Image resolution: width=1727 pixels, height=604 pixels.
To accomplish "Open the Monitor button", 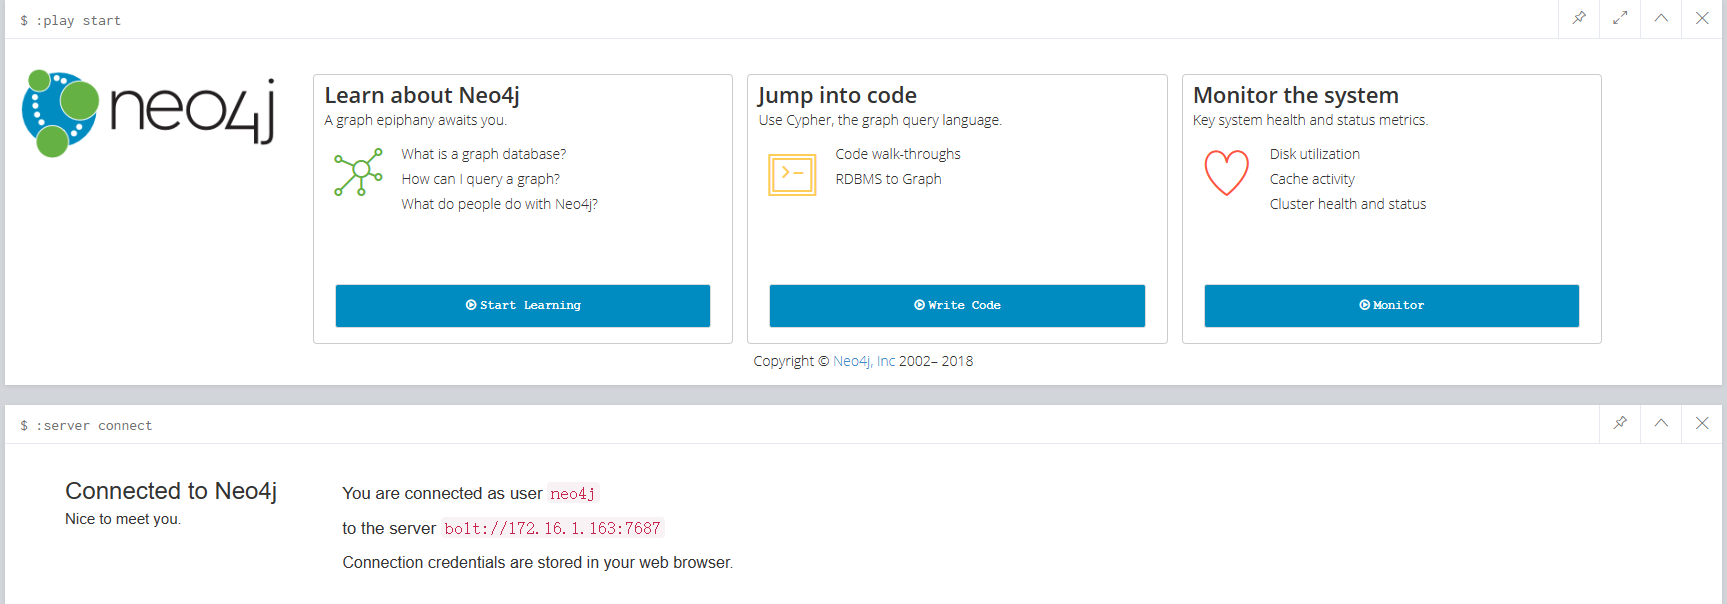I will 1392,306.
